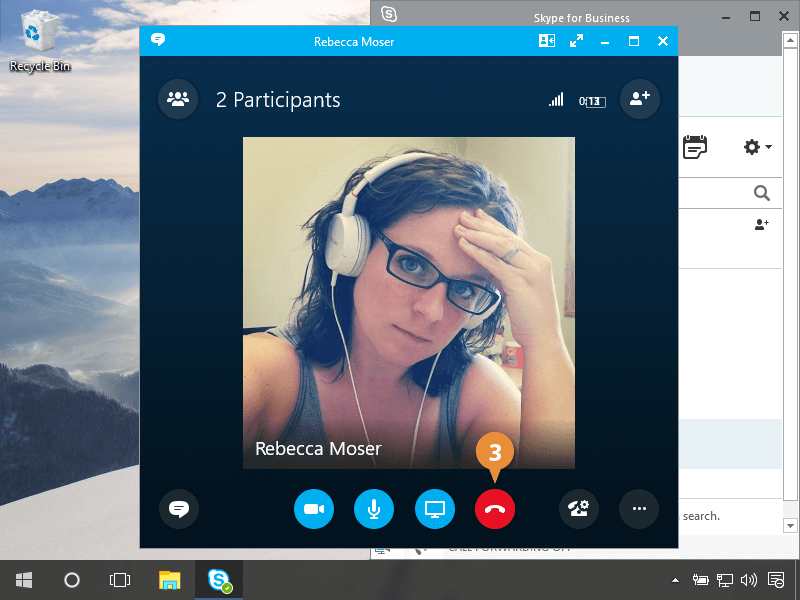Click the present screen monitor button
This screenshot has height=600, width=800.
point(434,509)
